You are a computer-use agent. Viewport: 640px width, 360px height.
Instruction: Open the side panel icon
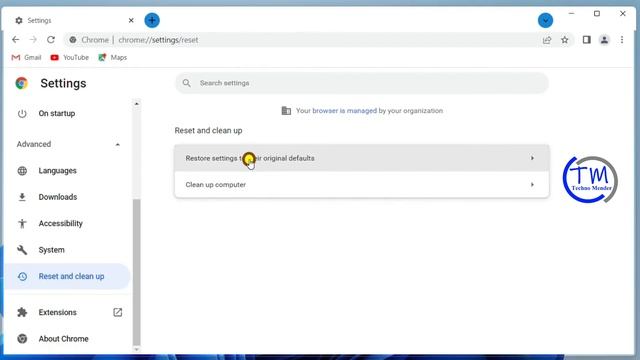pyautogui.click(x=587, y=40)
